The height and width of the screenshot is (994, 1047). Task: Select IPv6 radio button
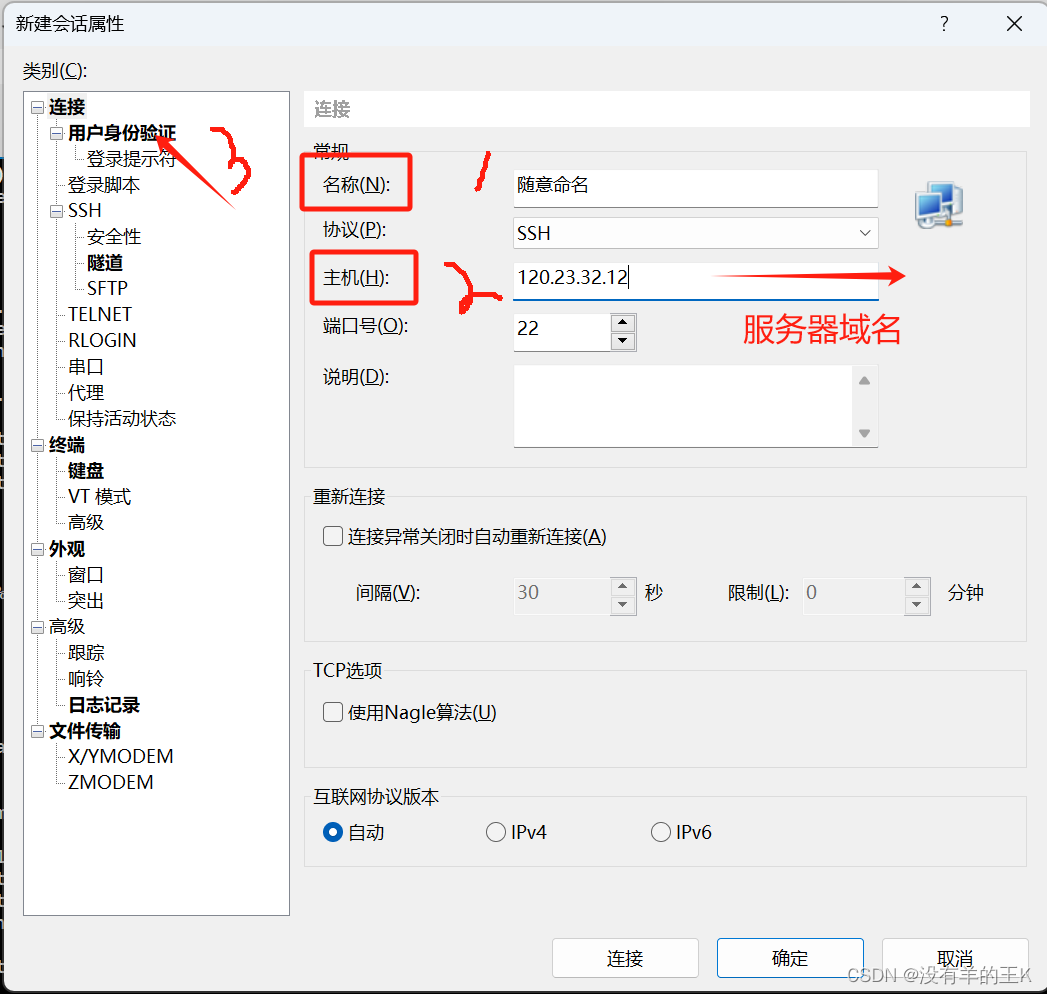pyautogui.click(x=660, y=832)
